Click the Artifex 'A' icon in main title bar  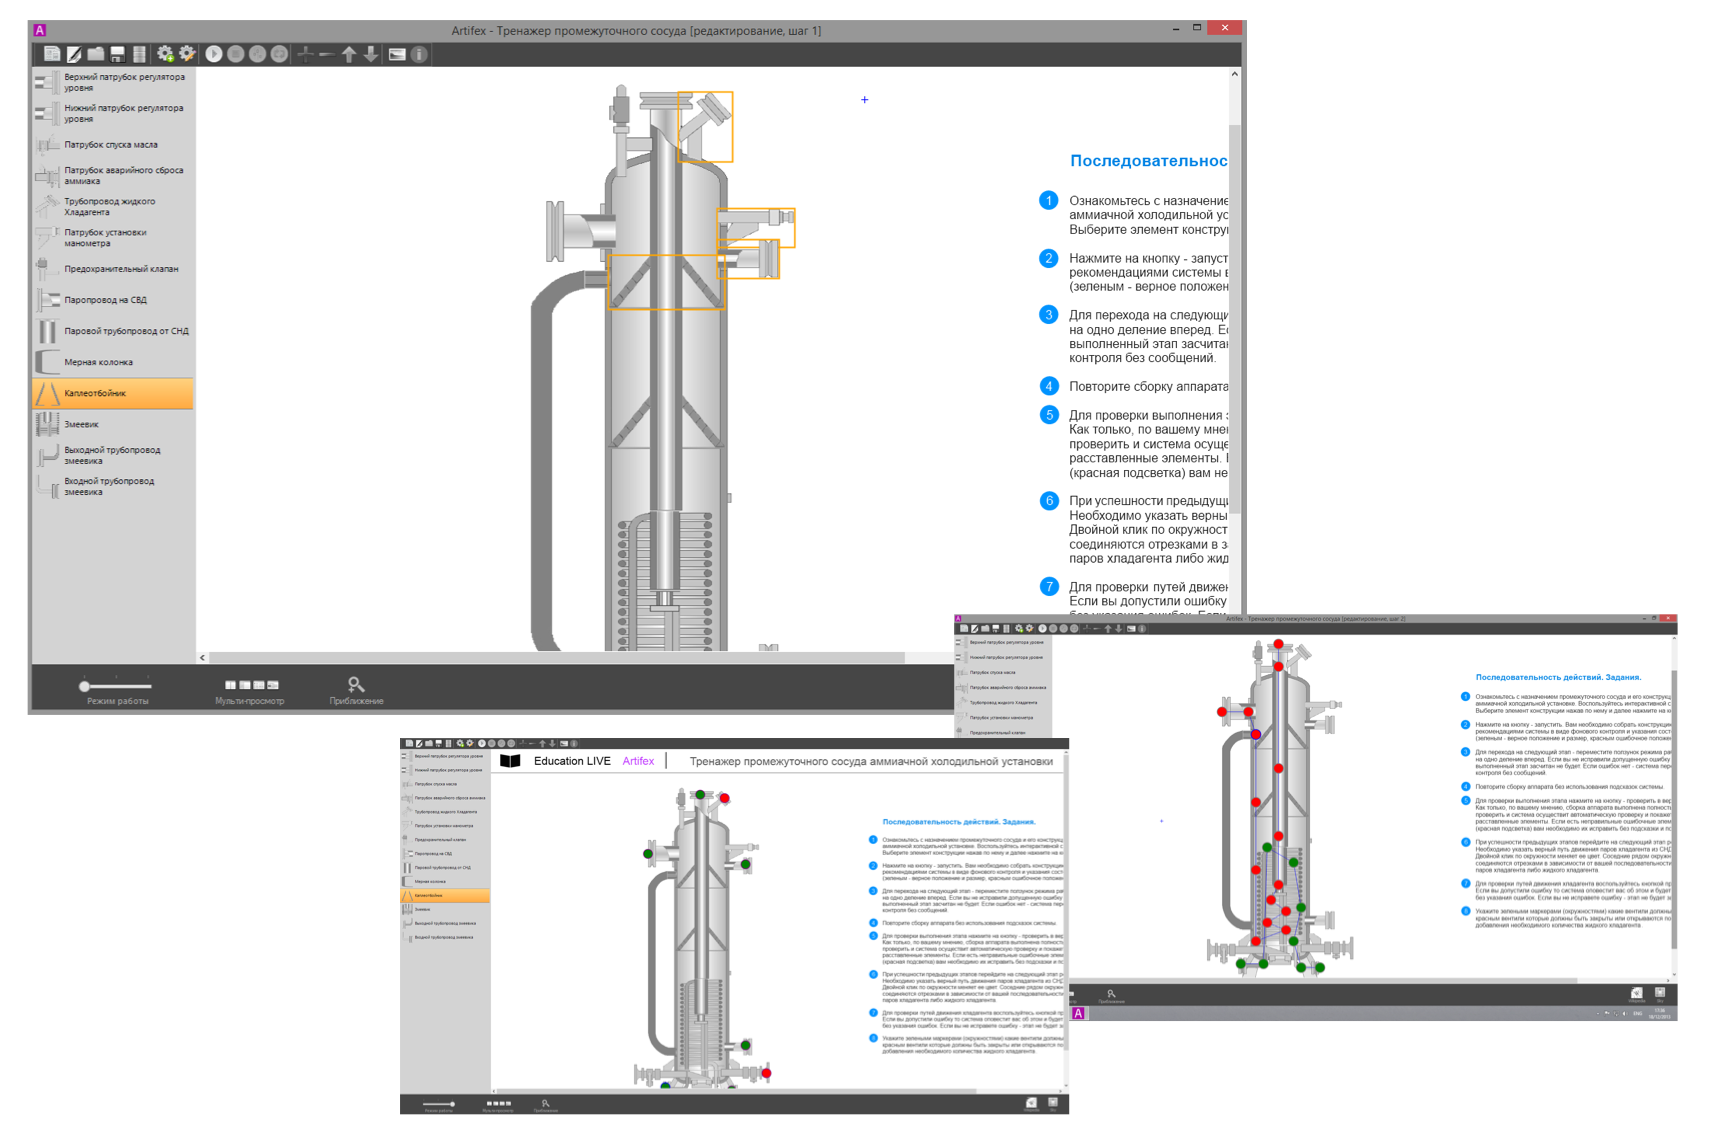pos(40,30)
